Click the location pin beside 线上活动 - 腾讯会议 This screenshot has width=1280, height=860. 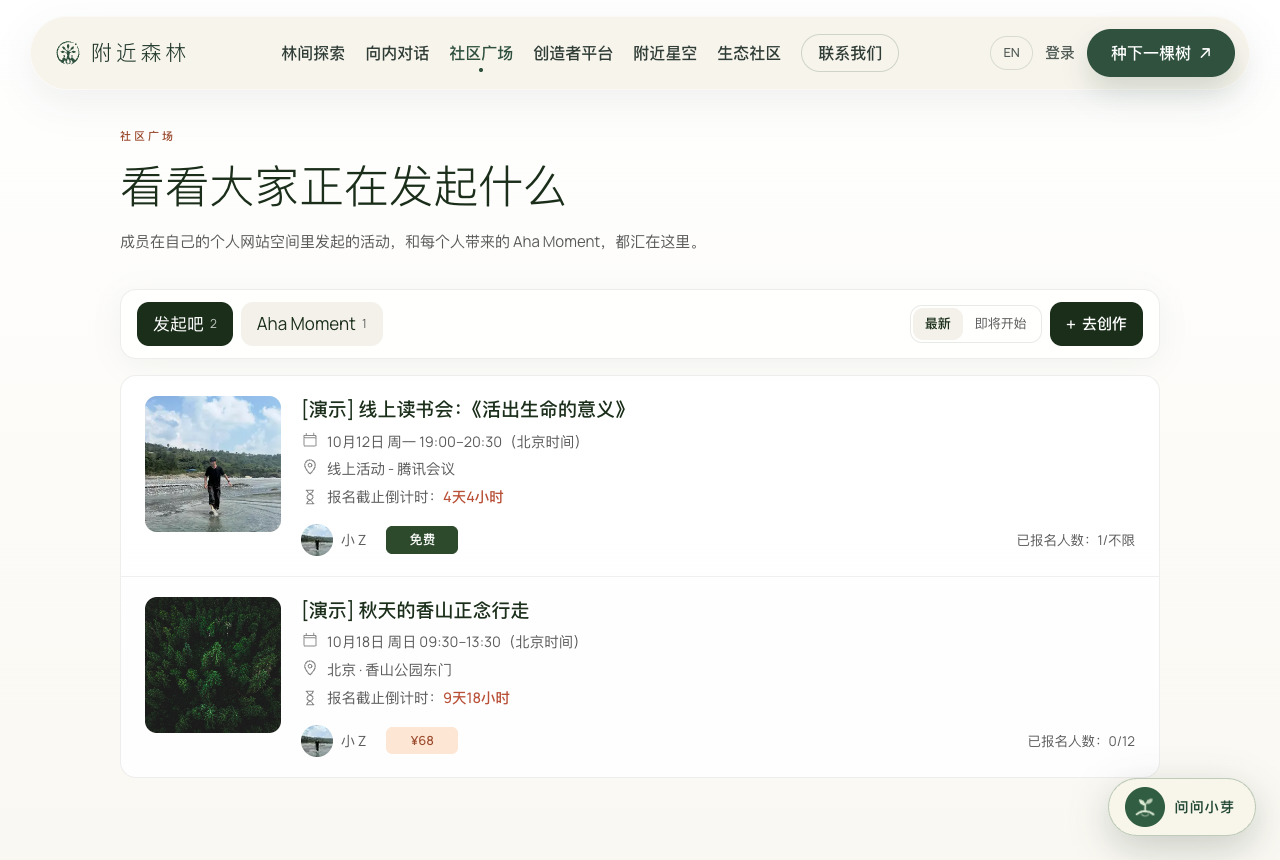[x=310, y=467]
